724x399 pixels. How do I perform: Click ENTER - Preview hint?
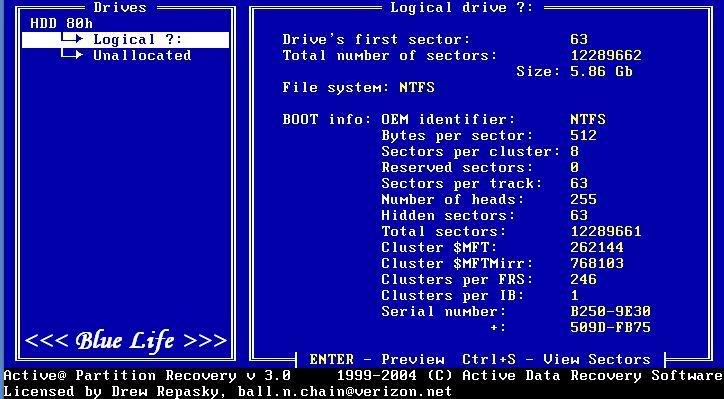pos(377,359)
